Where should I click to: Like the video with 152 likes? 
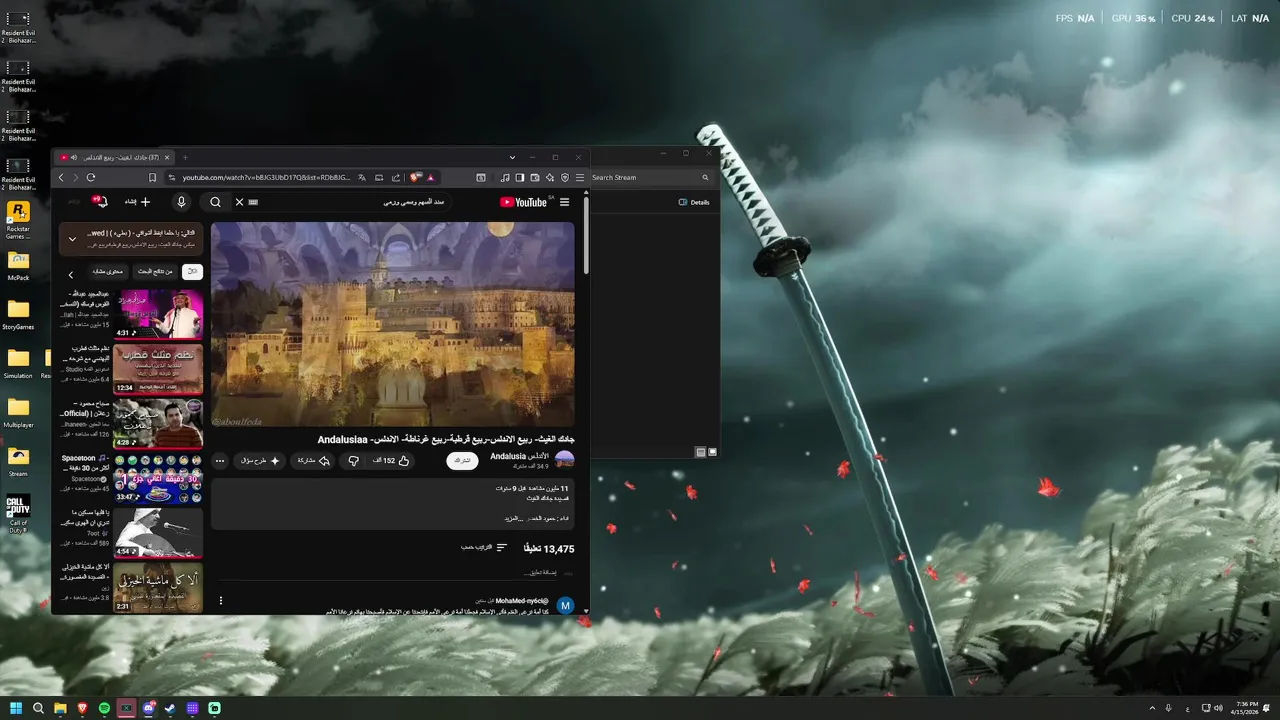point(392,461)
